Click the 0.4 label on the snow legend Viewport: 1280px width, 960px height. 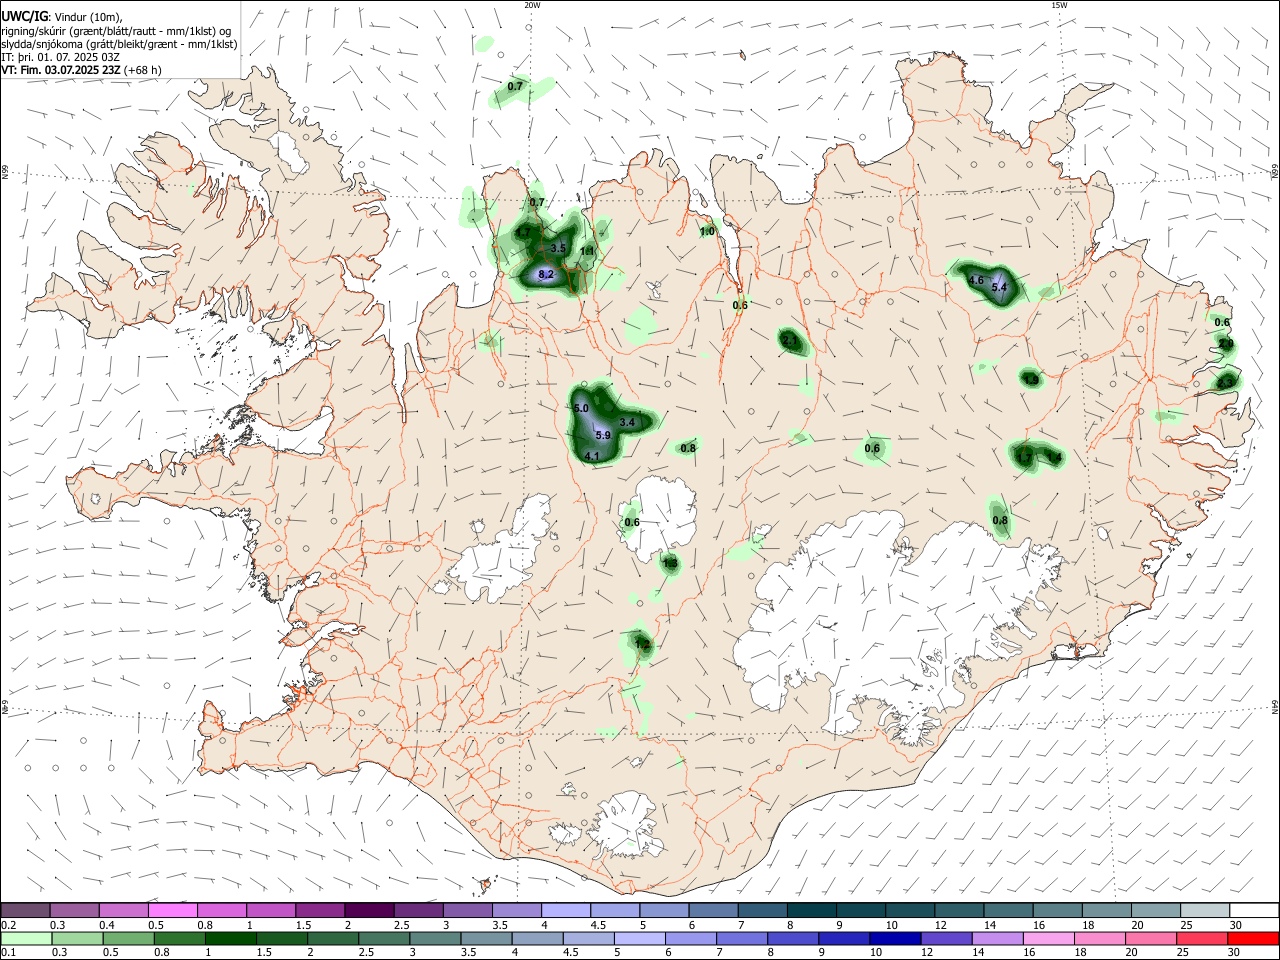click(107, 925)
